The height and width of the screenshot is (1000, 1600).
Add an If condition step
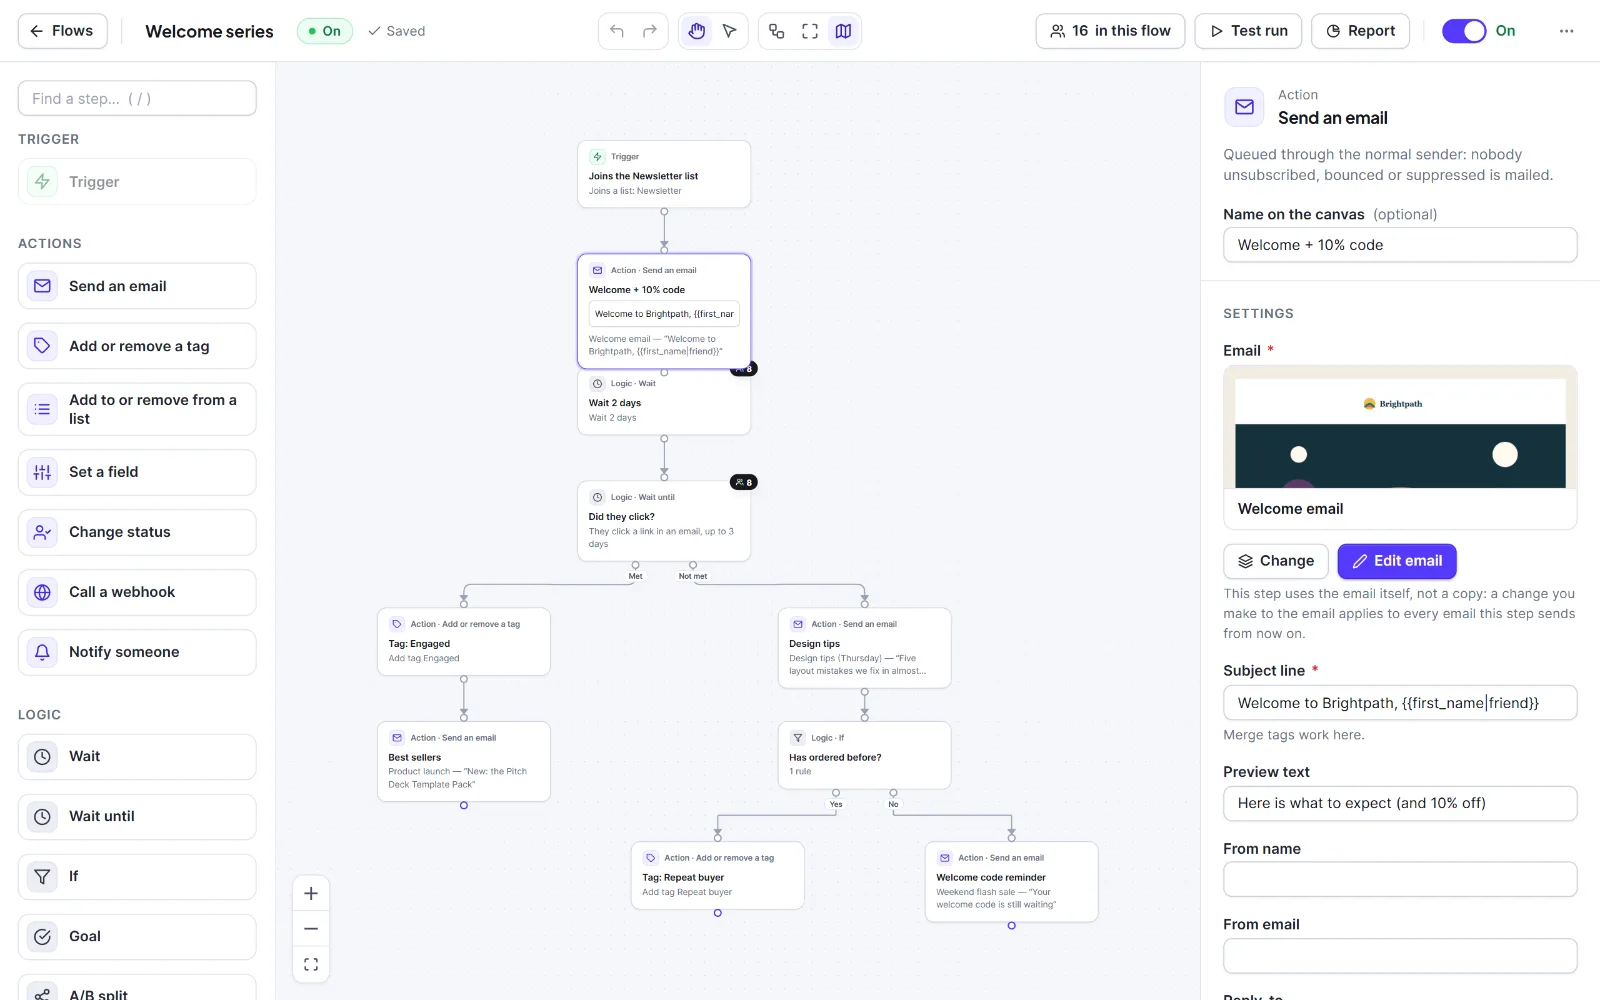[x=137, y=877]
